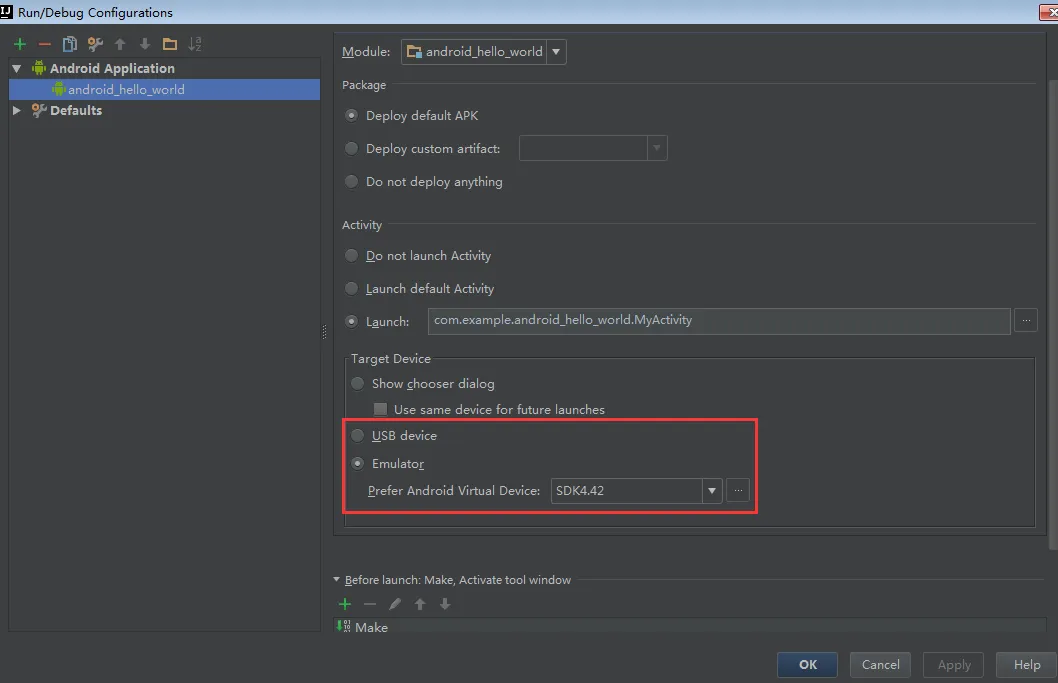Open edit defaults wrench icon
Viewport: 1058px width, 683px height.
click(95, 45)
